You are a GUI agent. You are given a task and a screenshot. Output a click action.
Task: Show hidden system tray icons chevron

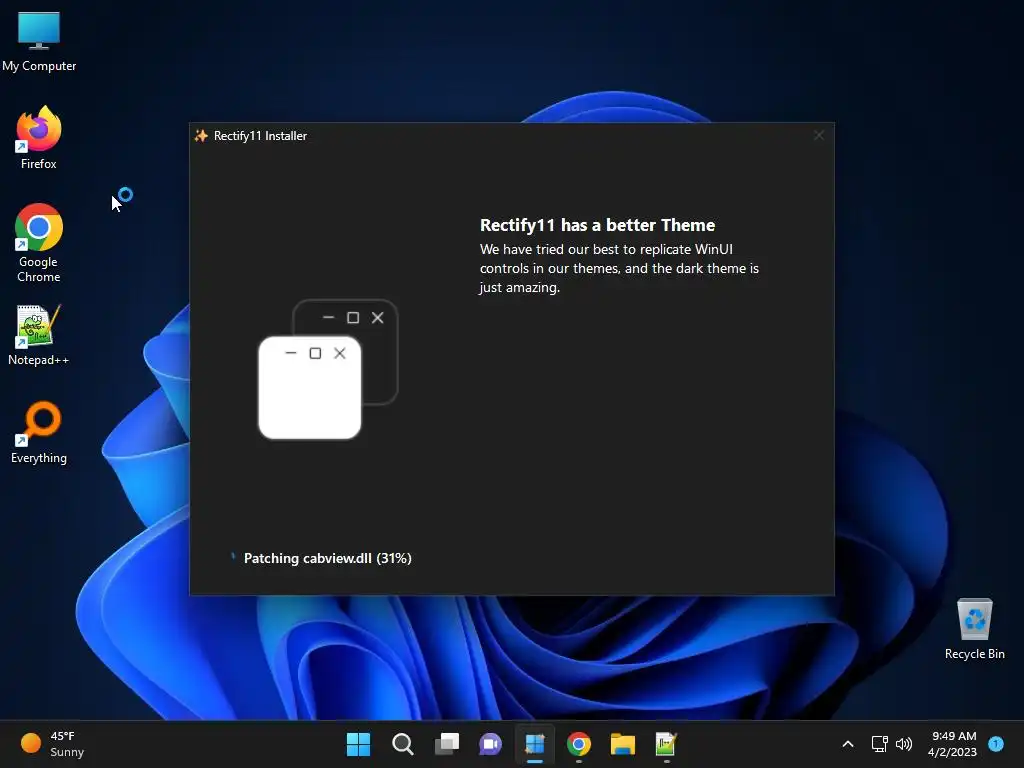tap(848, 744)
